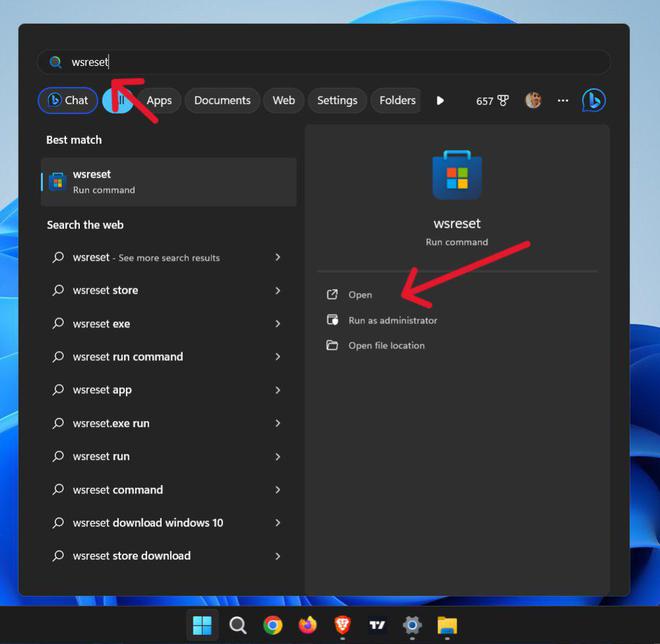Viewport: 660px width, 644px height.
Task: Click search icon beside 'wsreset command'
Action: click(58, 490)
